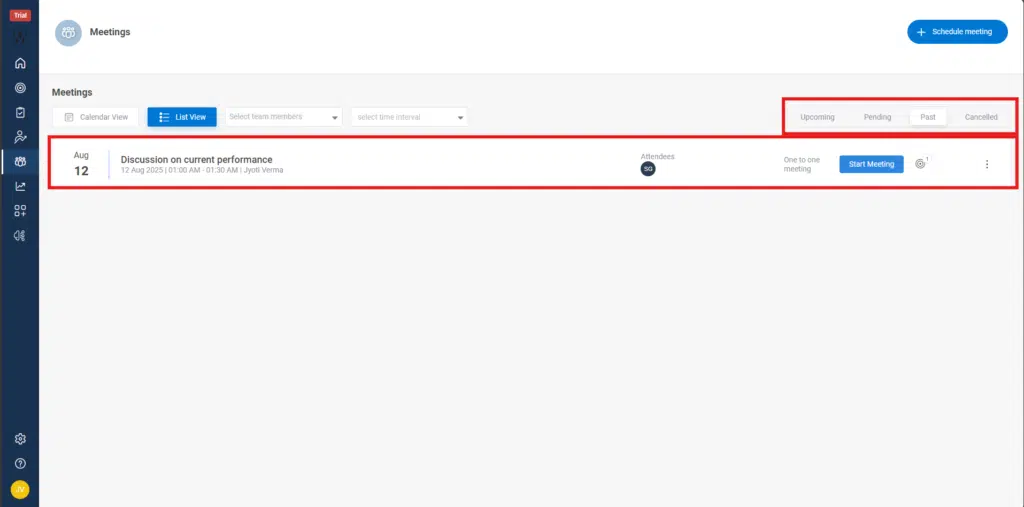Screen dimensions: 1024x507
Task: Open the three-dot menu for the meeting
Action: pos(987,164)
